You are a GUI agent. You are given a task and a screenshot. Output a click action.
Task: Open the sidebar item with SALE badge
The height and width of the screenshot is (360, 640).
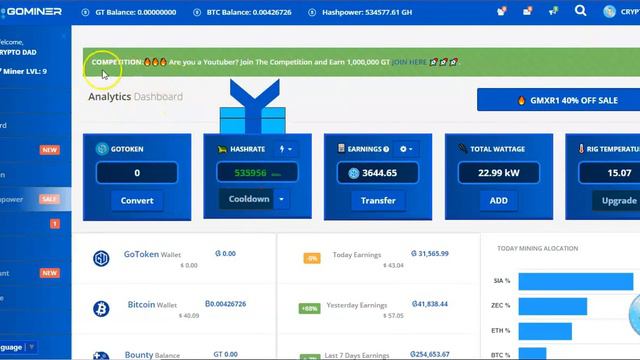point(36,199)
